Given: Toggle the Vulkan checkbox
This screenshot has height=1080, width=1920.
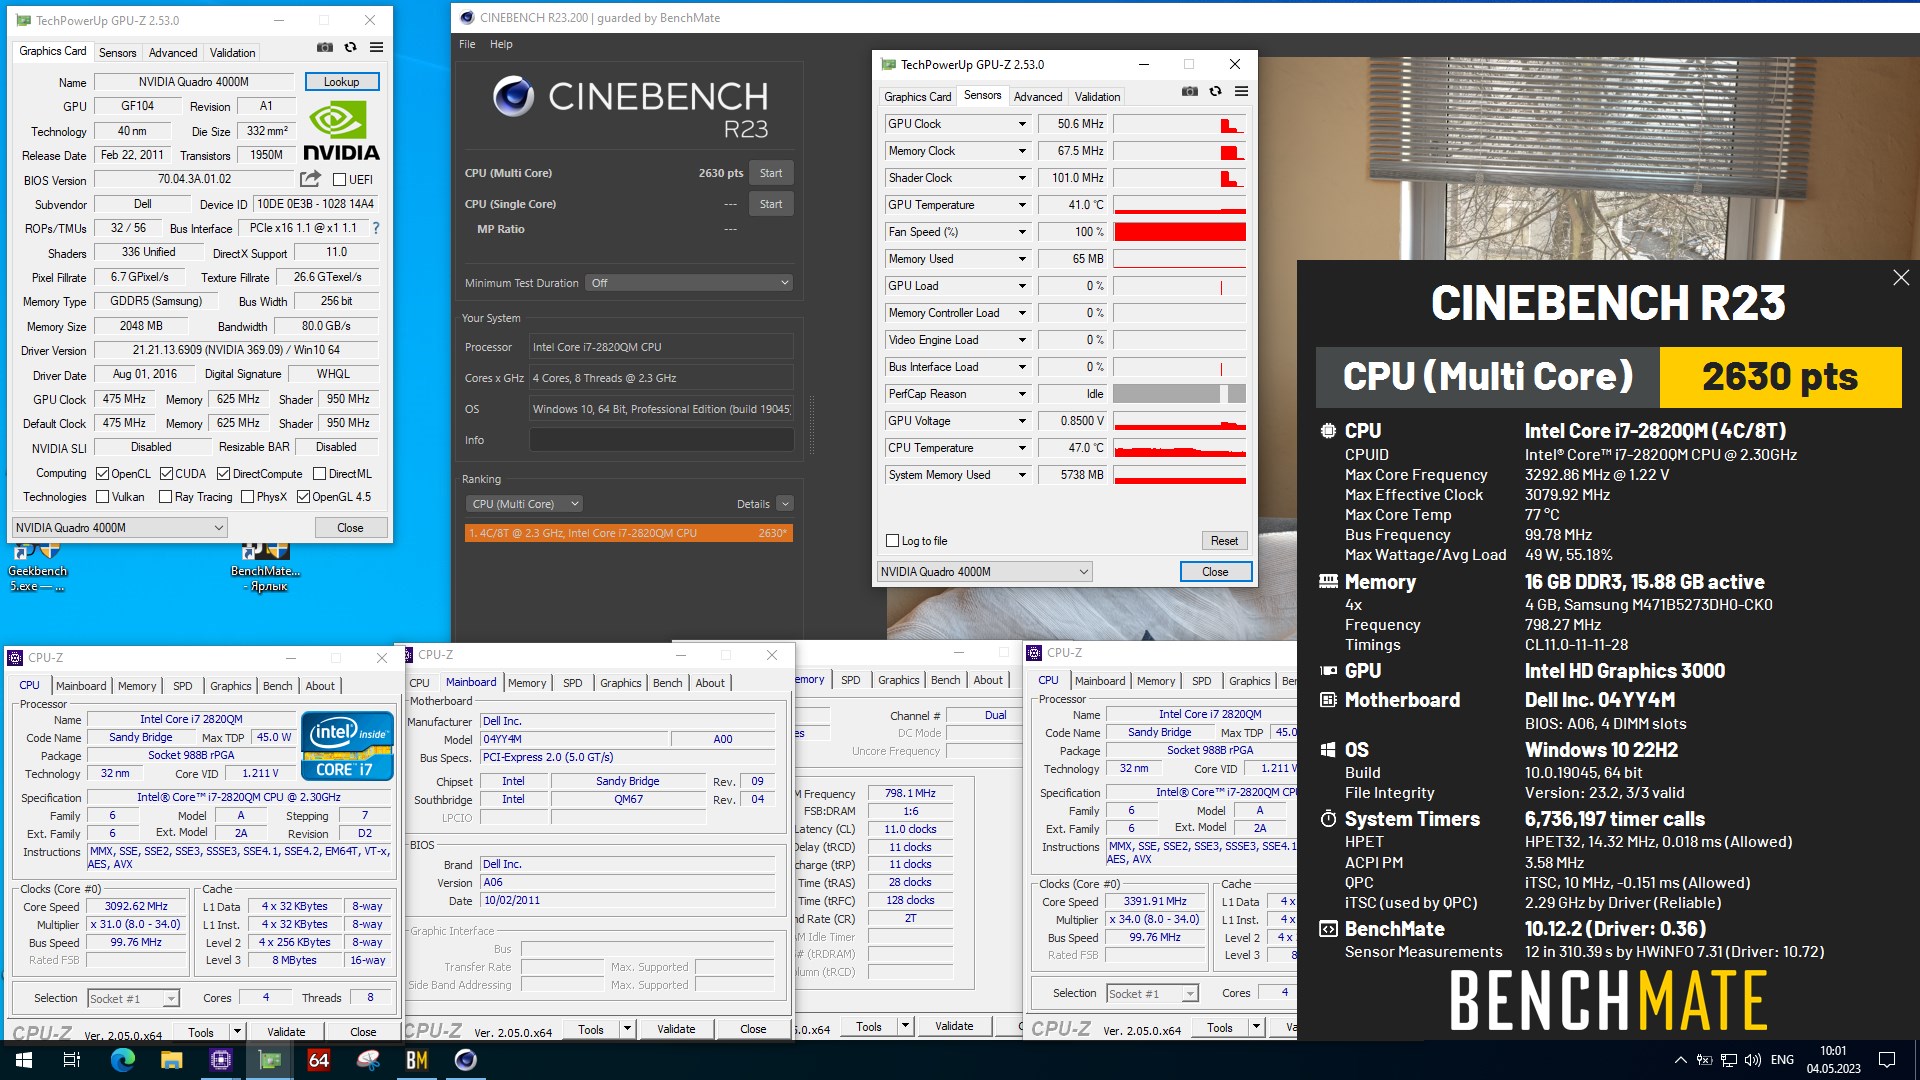Looking at the screenshot, I should pyautogui.click(x=102, y=497).
